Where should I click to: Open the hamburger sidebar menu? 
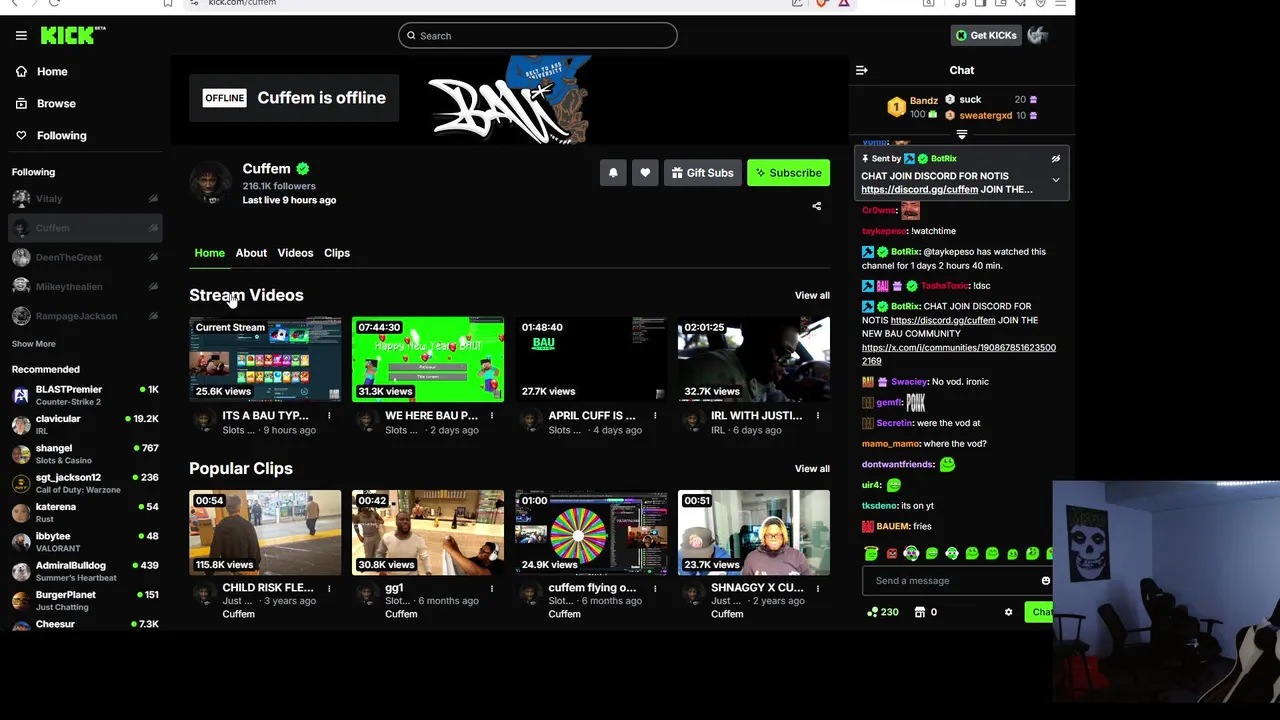click(x=21, y=35)
